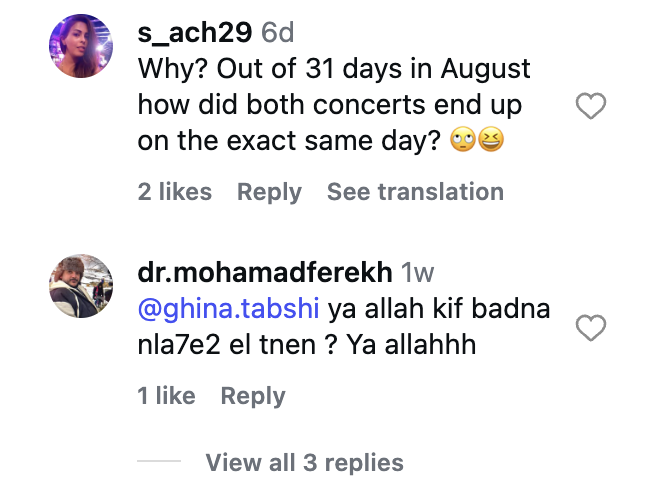Go to the s_ach29 username profile
The height and width of the screenshot is (478, 650).
(195, 32)
